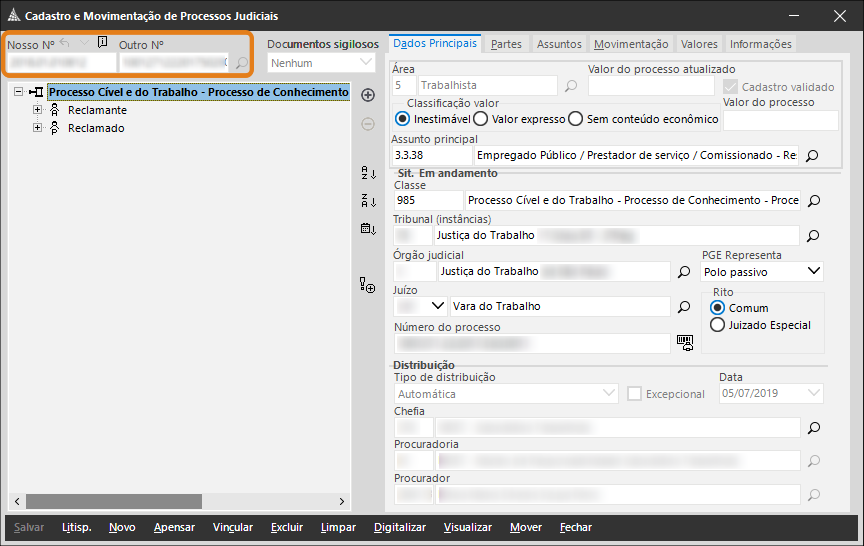Click the info note icon beside Nosso Nº
The height and width of the screenshot is (546, 864).
tap(102, 43)
